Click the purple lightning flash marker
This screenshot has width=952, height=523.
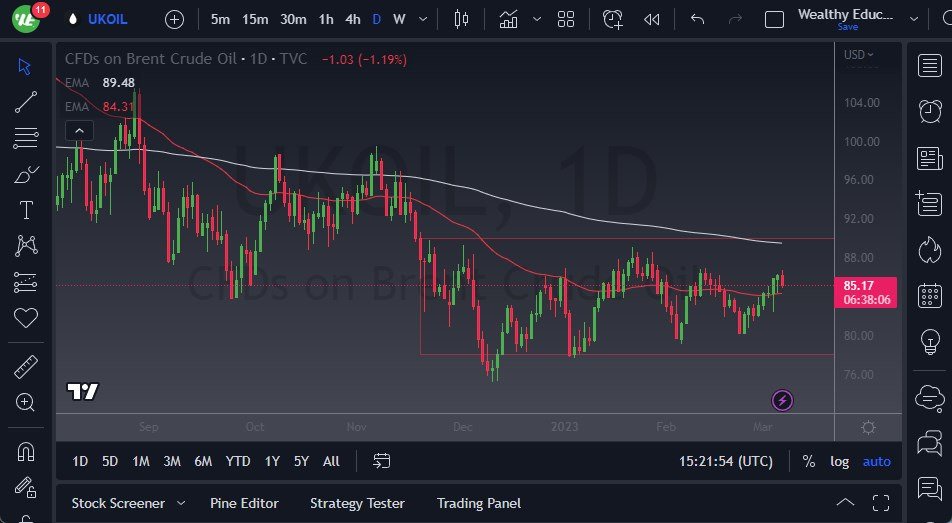[x=783, y=401]
